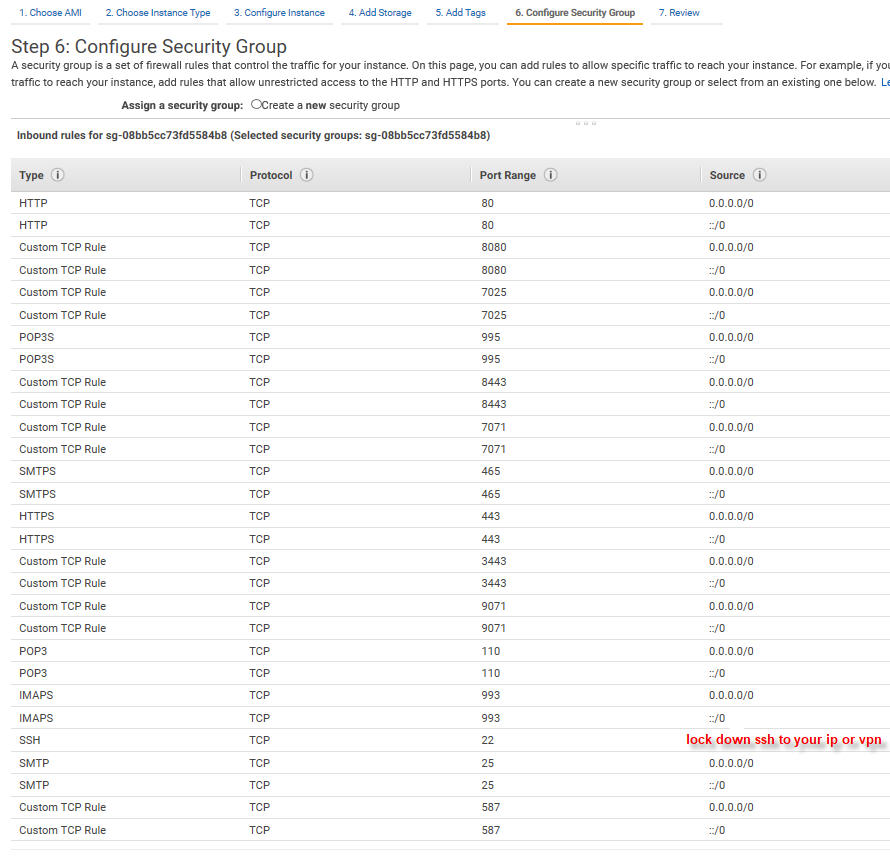890x864 pixels.
Task: Open the '3. Configure Instance' step
Action: click(279, 13)
